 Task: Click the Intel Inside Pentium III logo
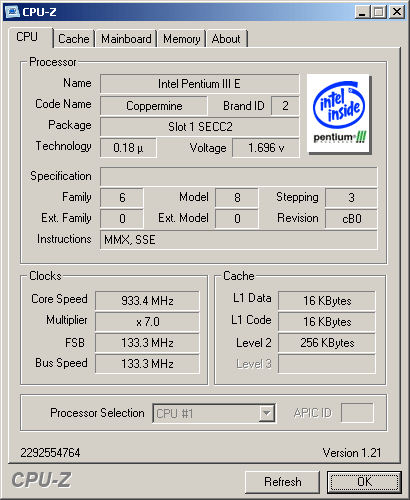point(339,114)
